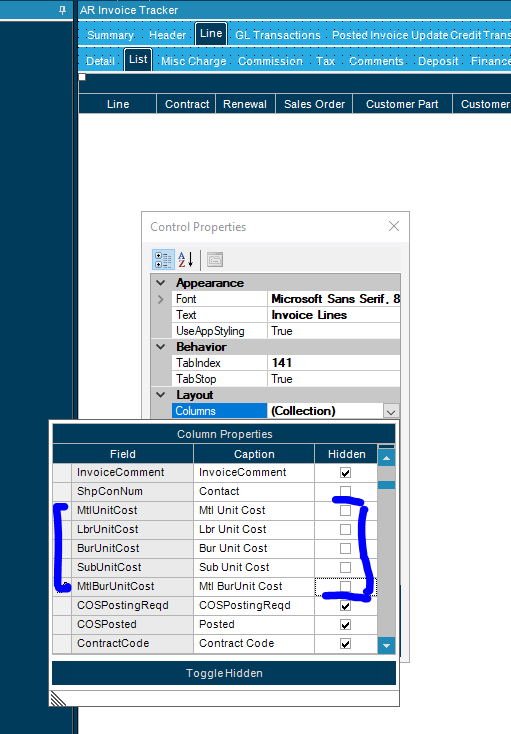The image size is (511, 734).
Task: Click the scroll down arrow in Column Properties
Action: 386,646
